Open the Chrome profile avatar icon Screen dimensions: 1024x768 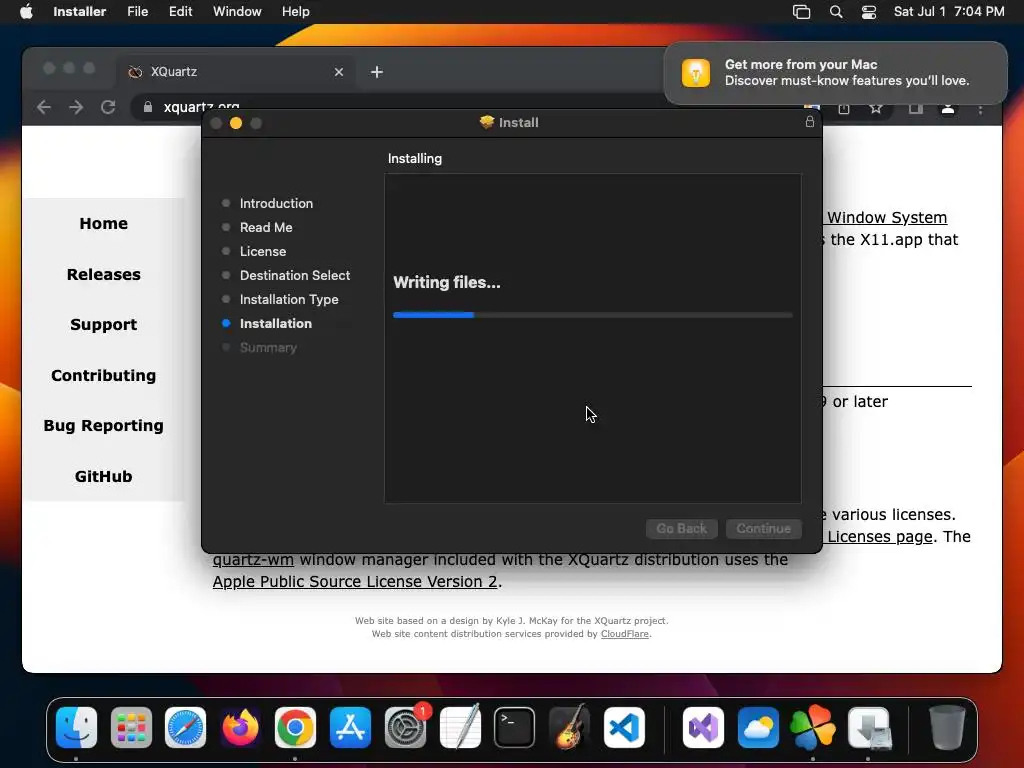[948, 109]
